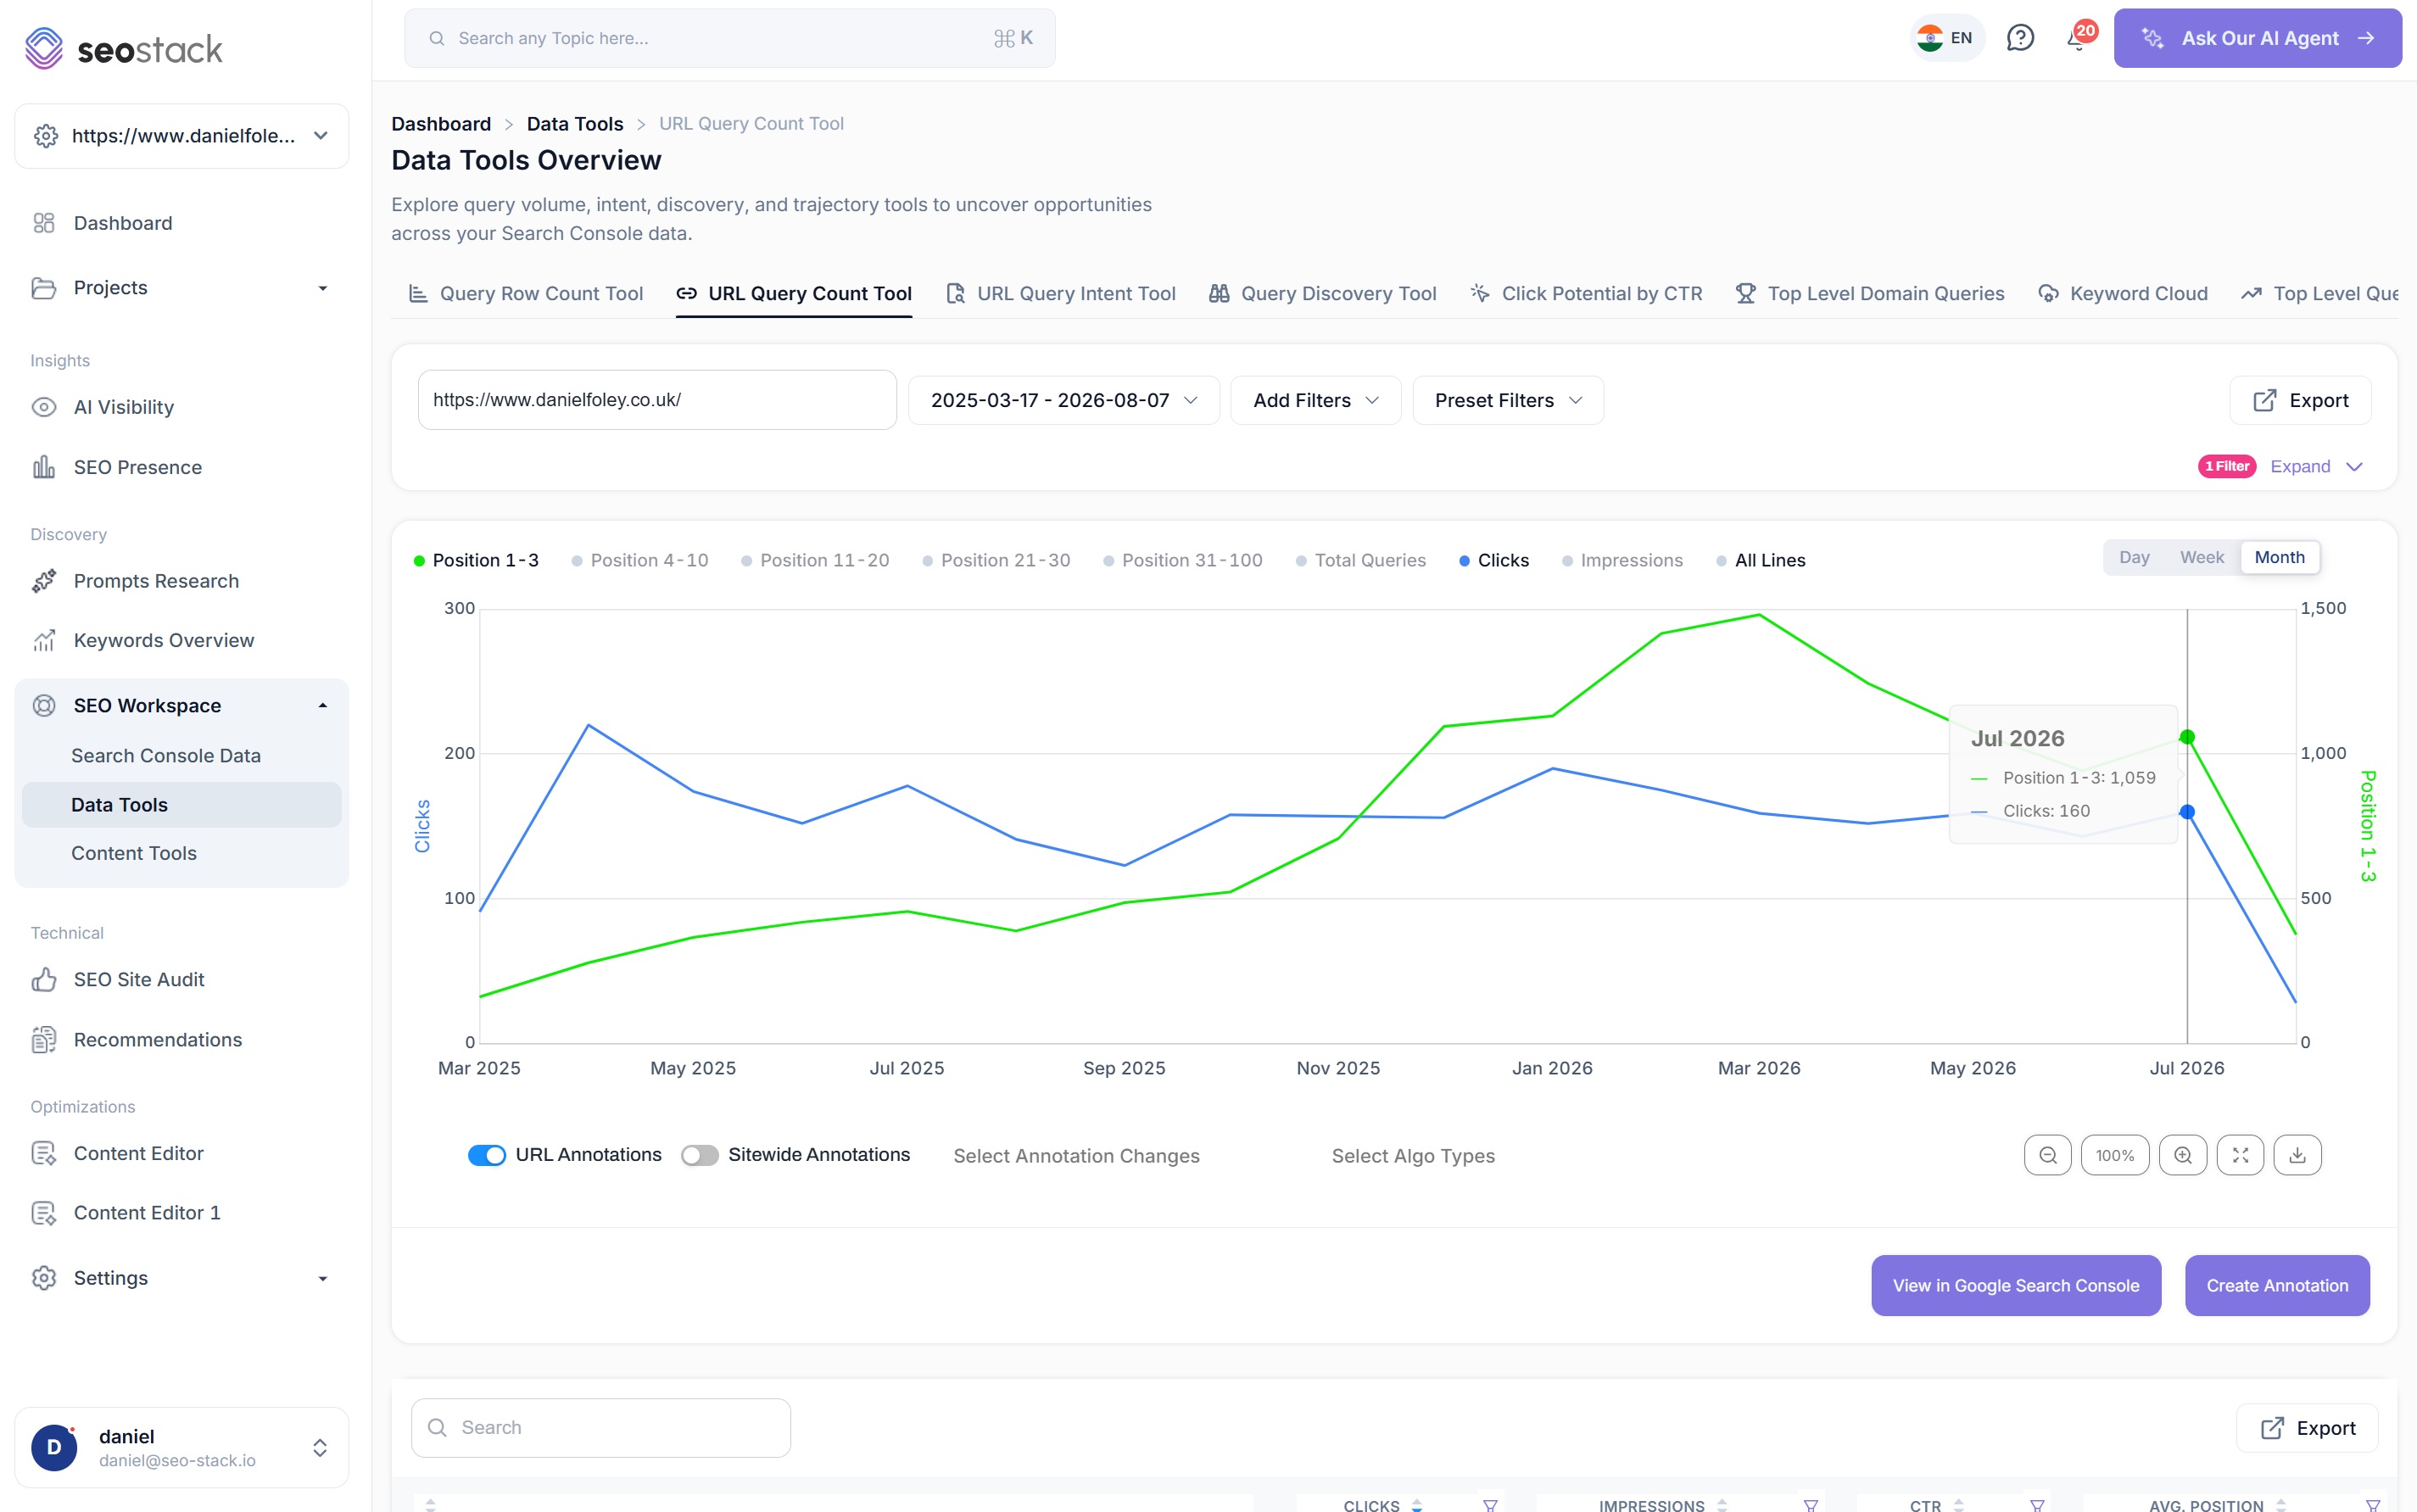The height and width of the screenshot is (1512, 2417).
Task: Toggle the Clicks line visibility
Action: pyautogui.click(x=1494, y=560)
